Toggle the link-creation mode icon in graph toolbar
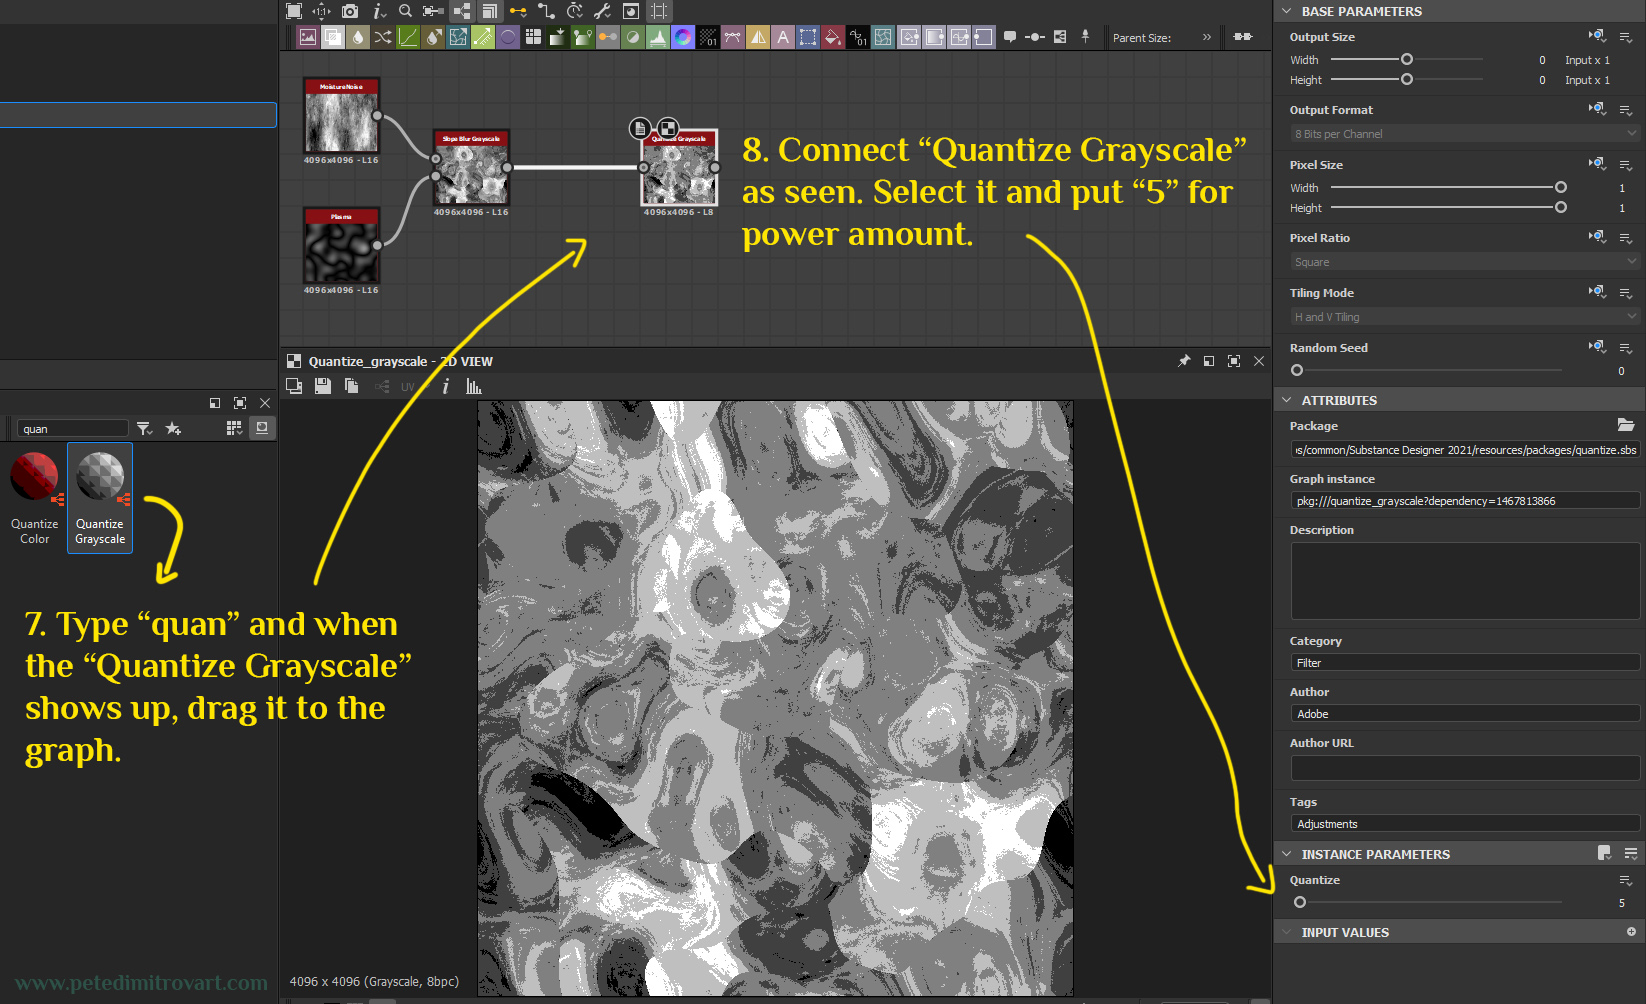The width and height of the screenshot is (1646, 1004). tap(518, 11)
